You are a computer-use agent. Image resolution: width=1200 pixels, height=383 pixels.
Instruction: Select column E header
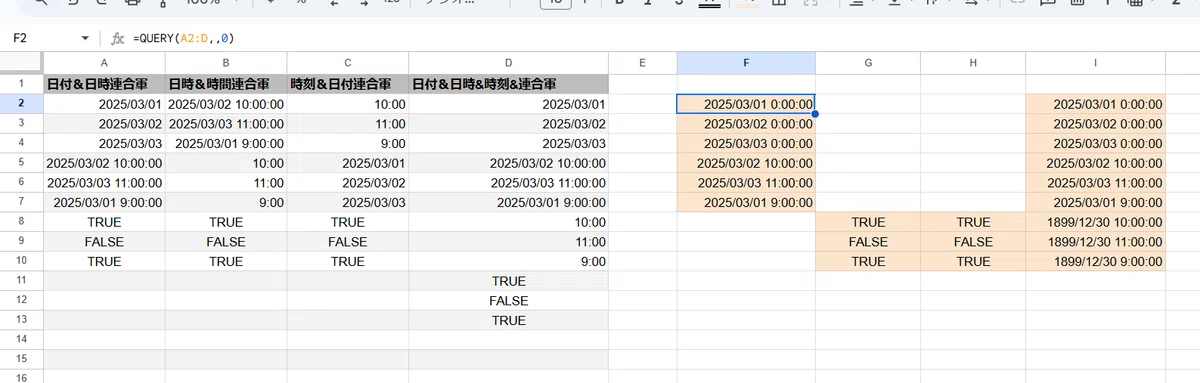pyautogui.click(x=642, y=63)
